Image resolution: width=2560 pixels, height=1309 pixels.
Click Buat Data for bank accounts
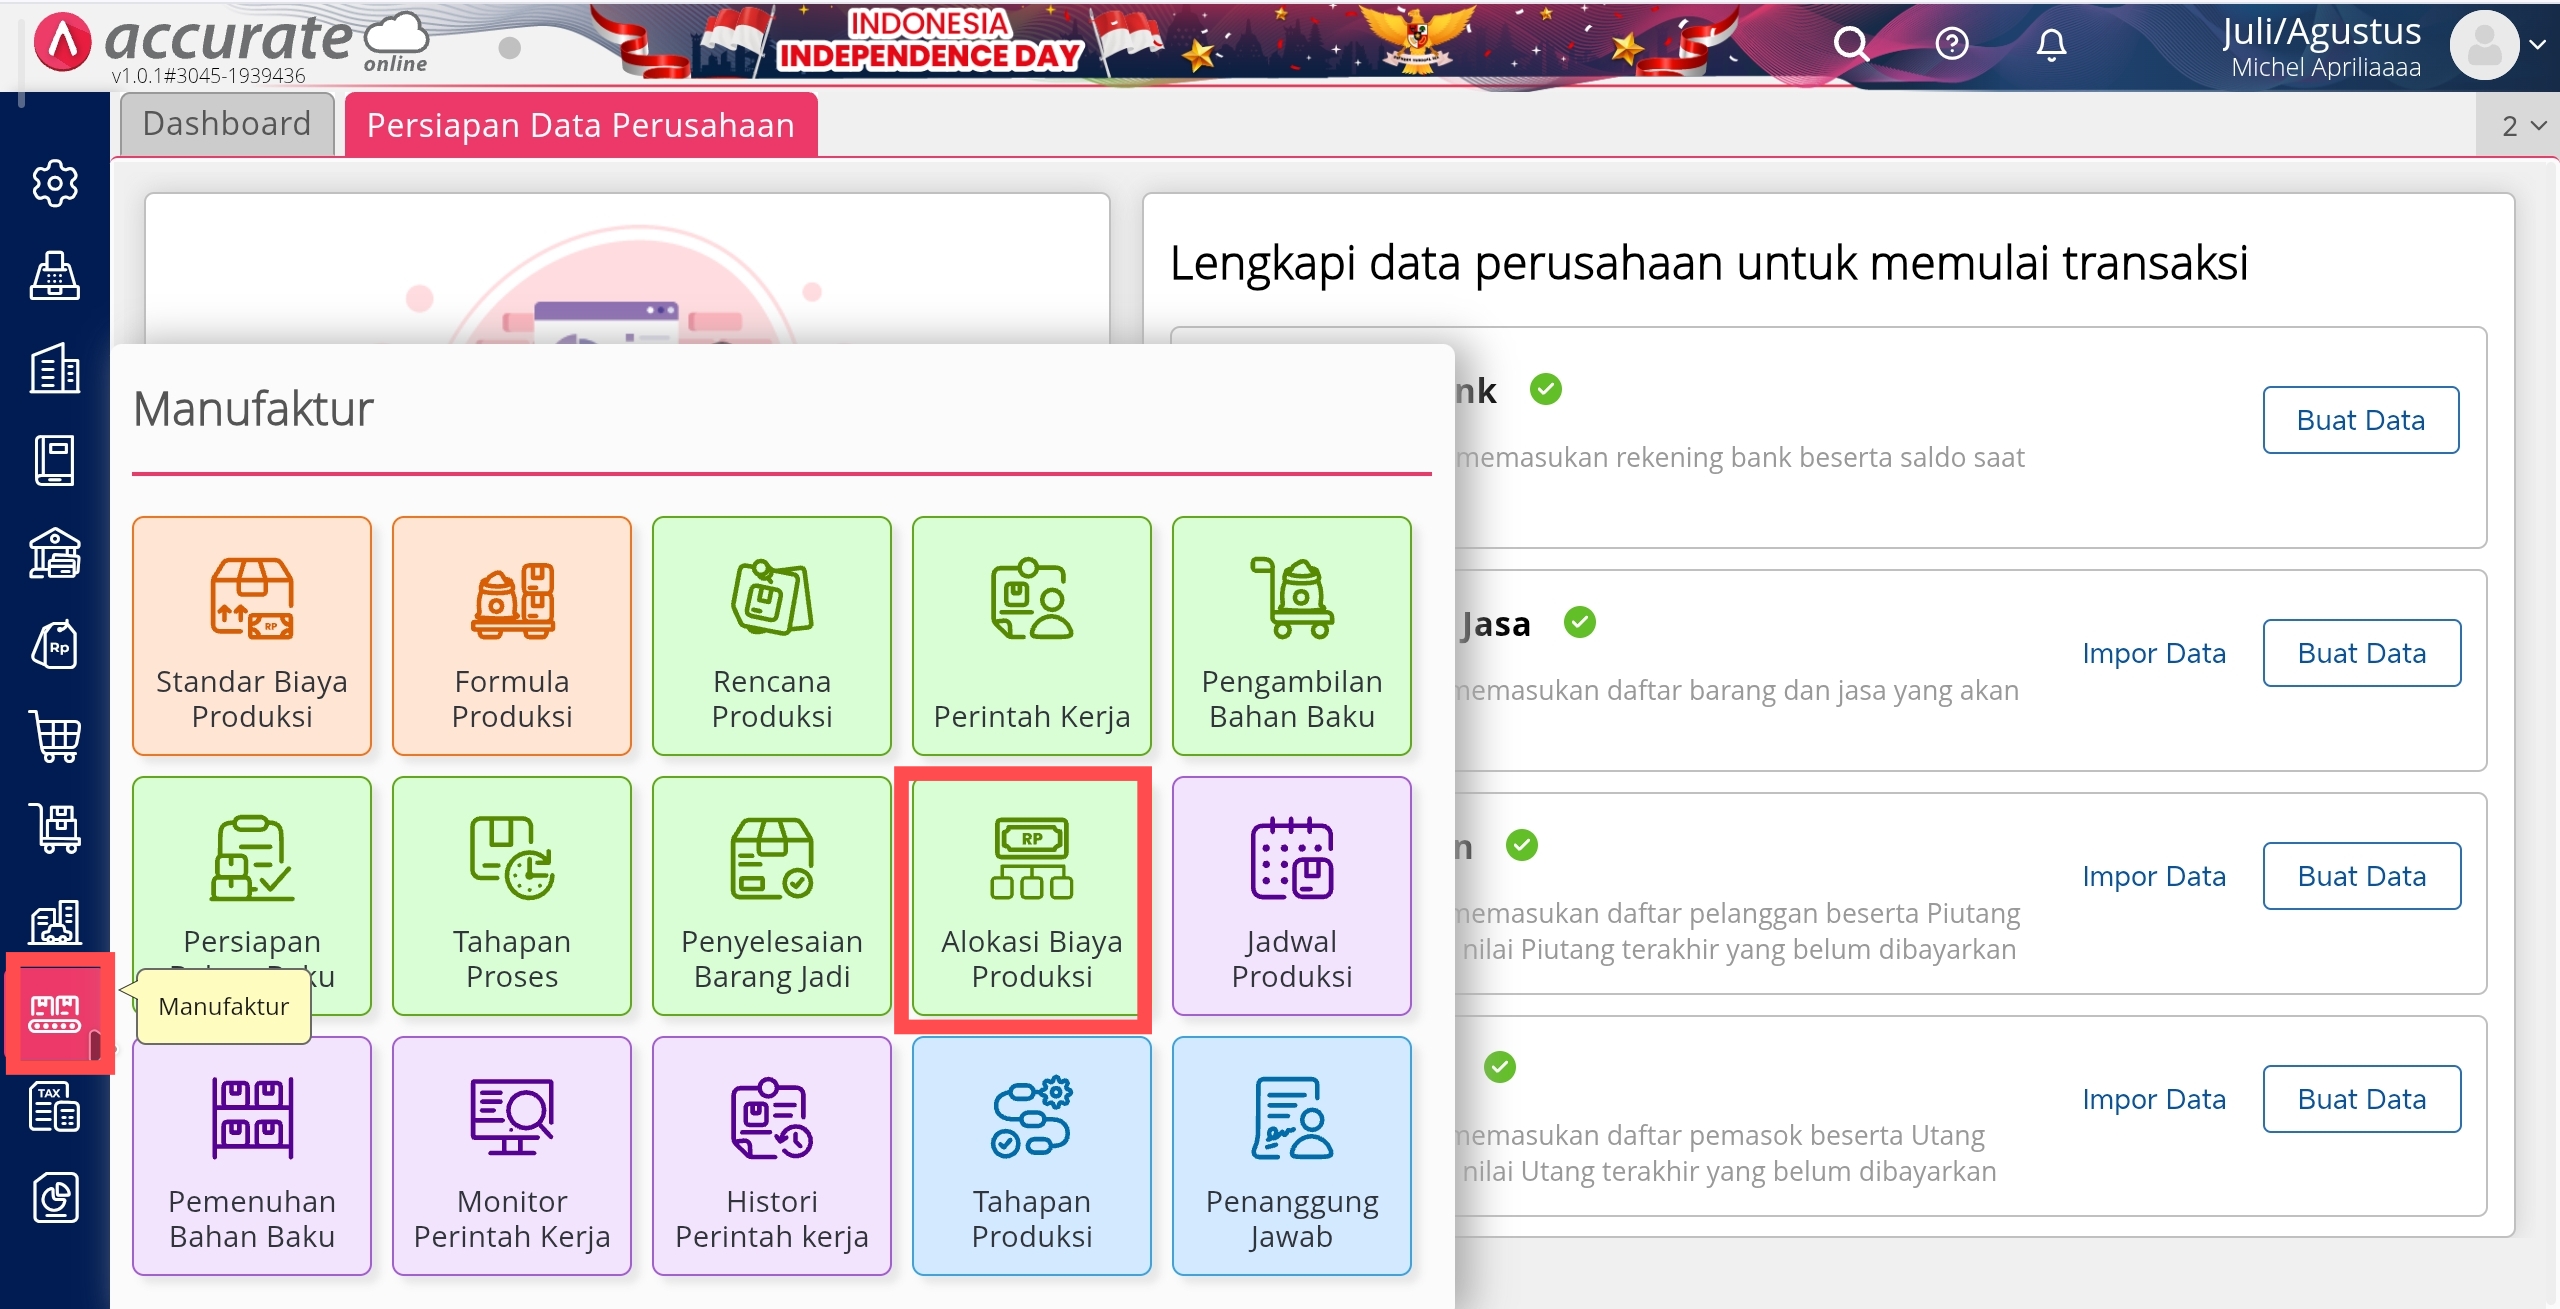click(2360, 420)
